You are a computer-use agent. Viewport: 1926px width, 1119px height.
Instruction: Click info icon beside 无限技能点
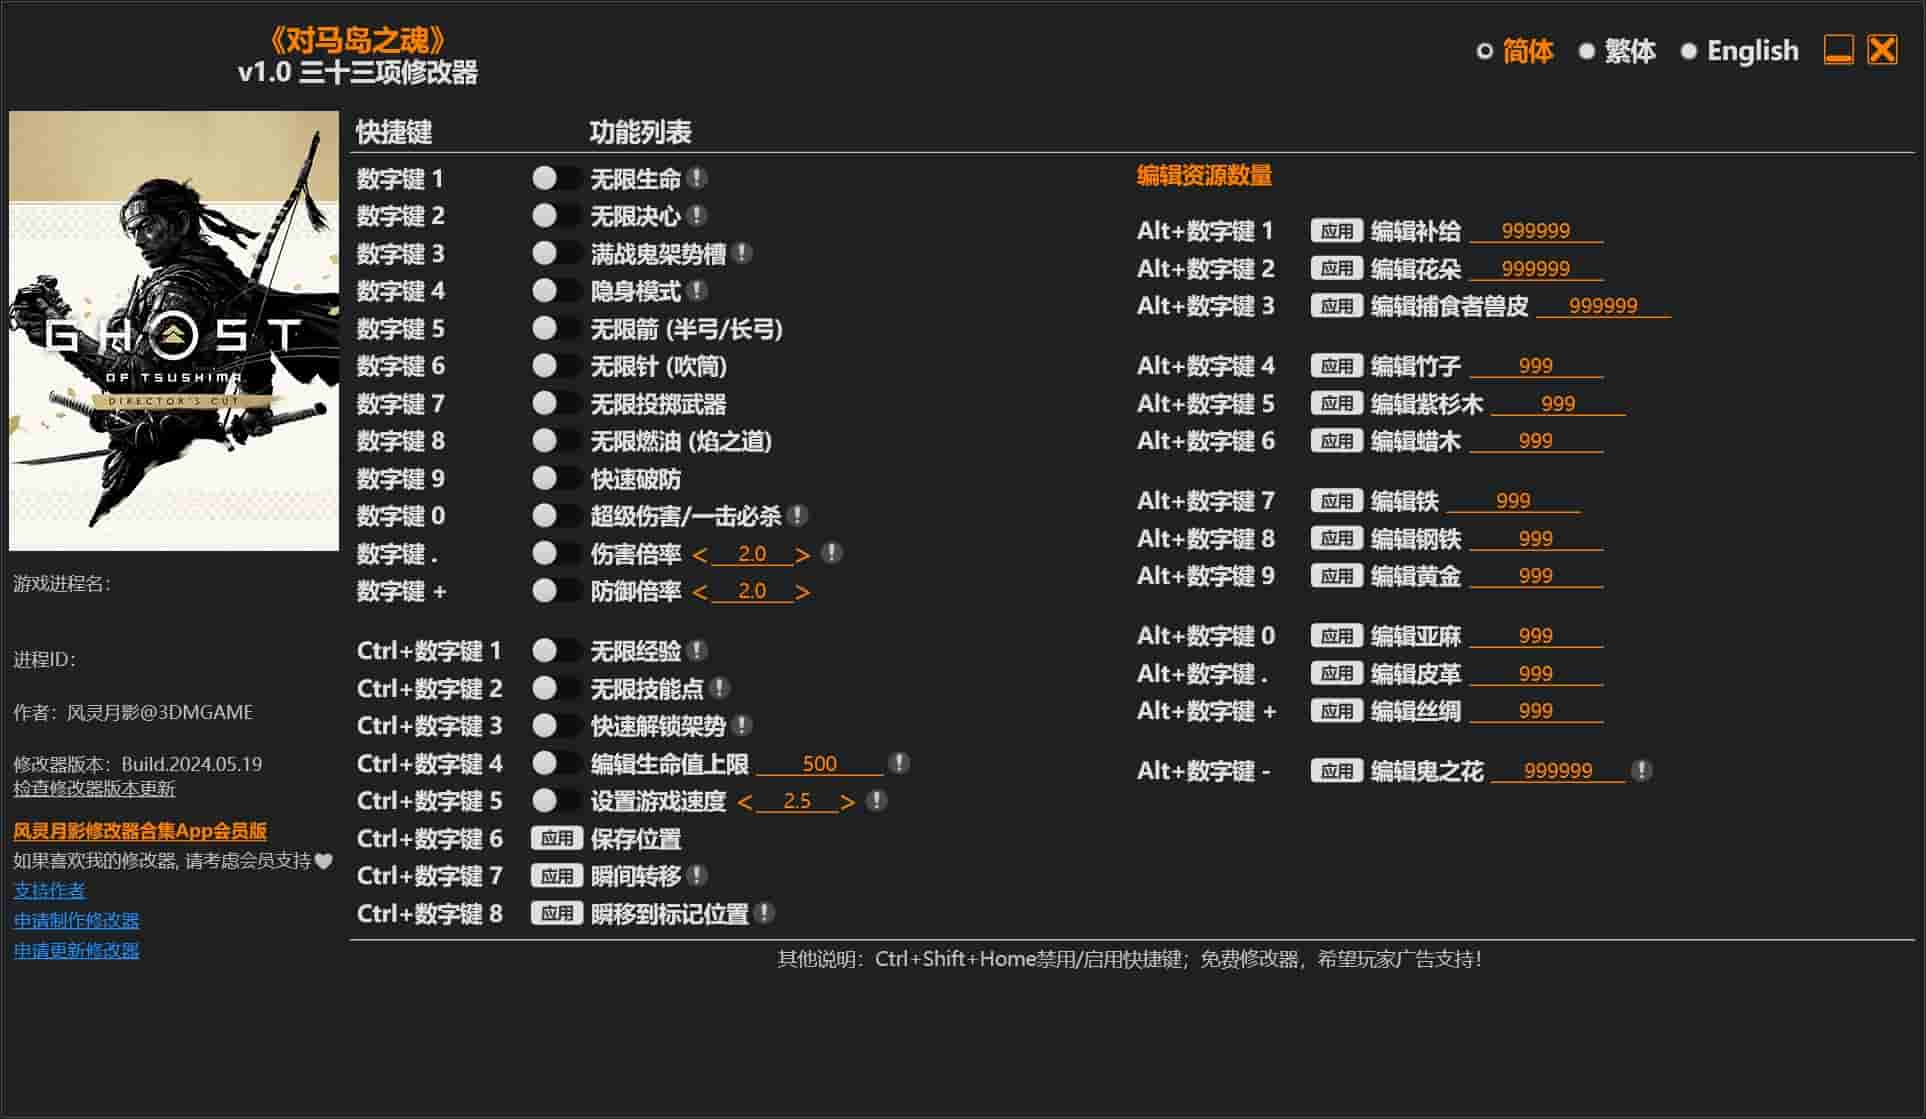pos(719,688)
